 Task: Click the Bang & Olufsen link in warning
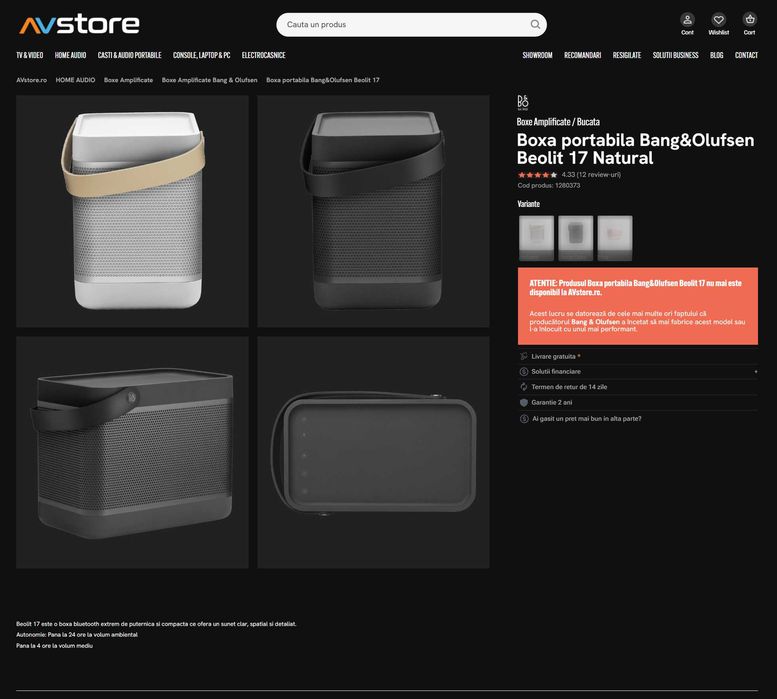pyautogui.click(x=595, y=322)
